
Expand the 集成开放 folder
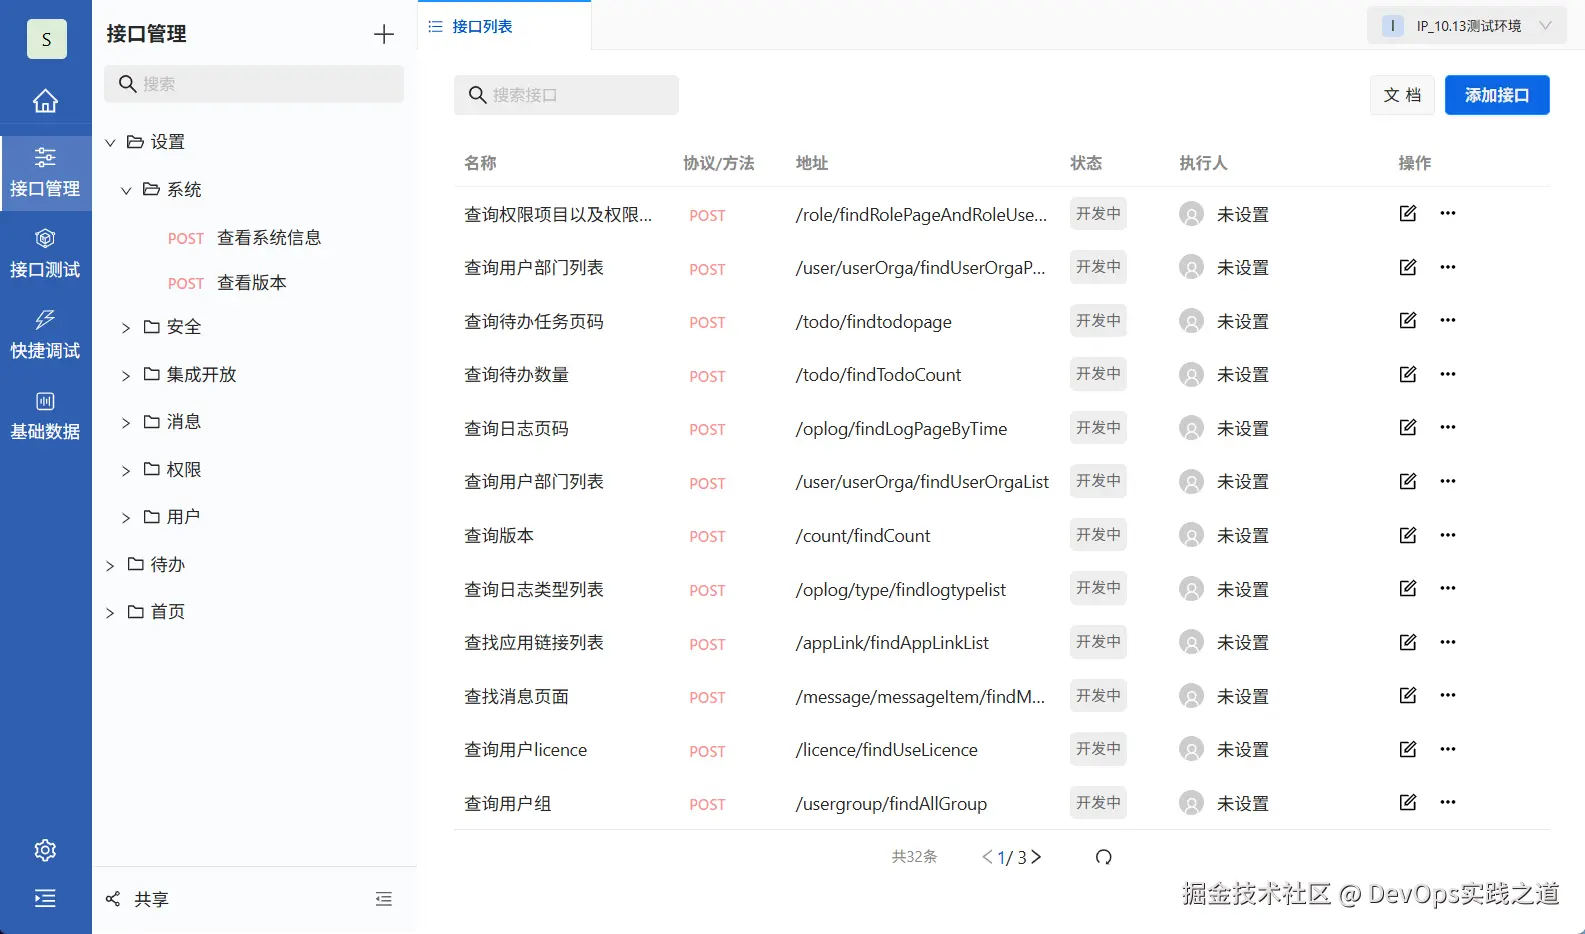pyautogui.click(x=126, y=376)
